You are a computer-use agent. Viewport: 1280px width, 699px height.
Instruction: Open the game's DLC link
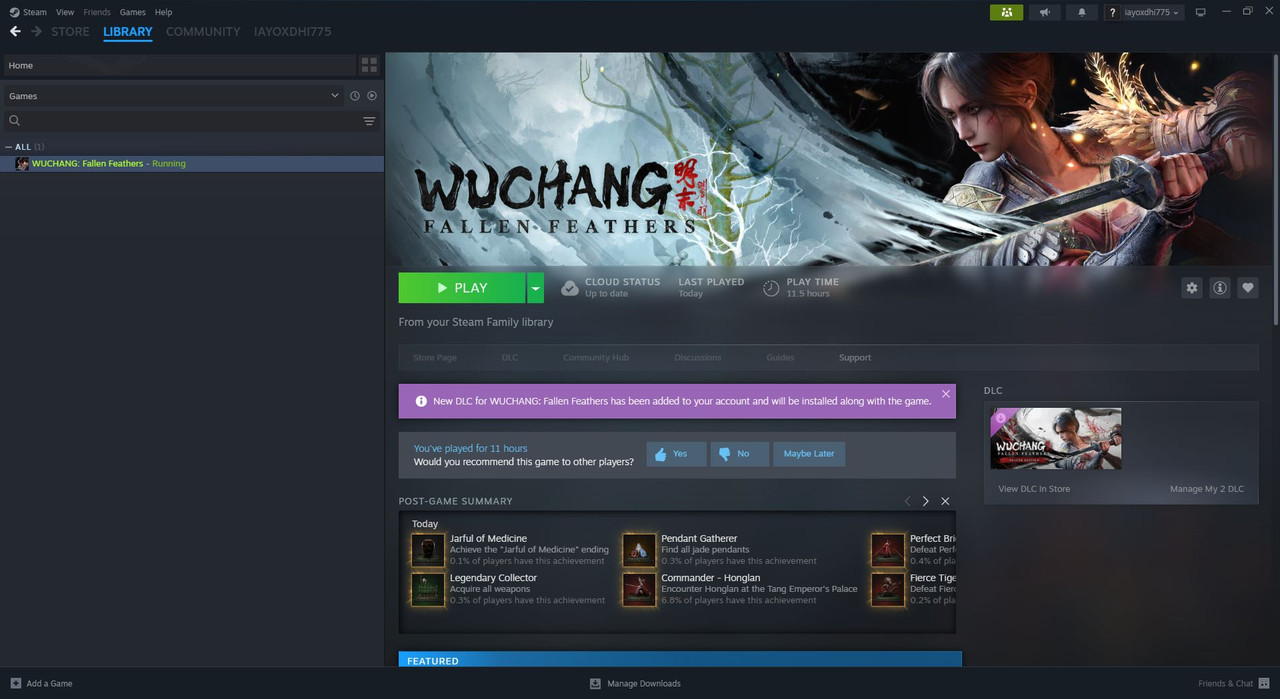(x=510, y=358)
